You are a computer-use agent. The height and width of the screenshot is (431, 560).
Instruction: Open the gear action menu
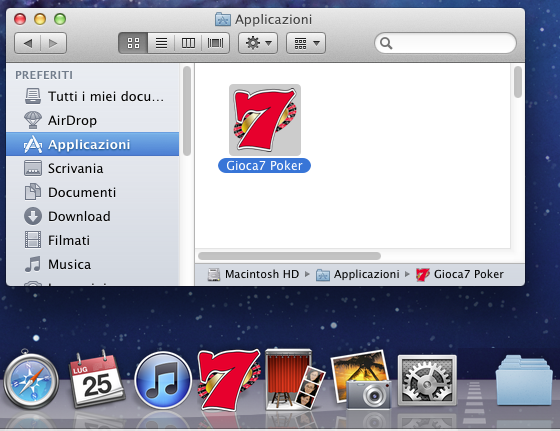coord(258,43)
